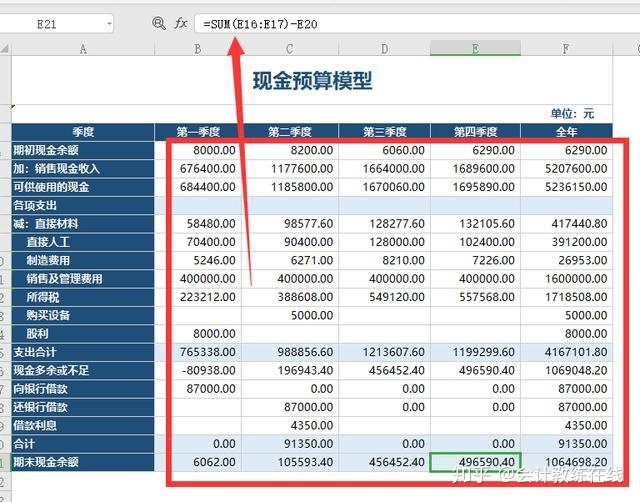Select the 期初现金余额 row label
Screen dimensions: 640x502
pyautogui.click(x=83, y=150)
